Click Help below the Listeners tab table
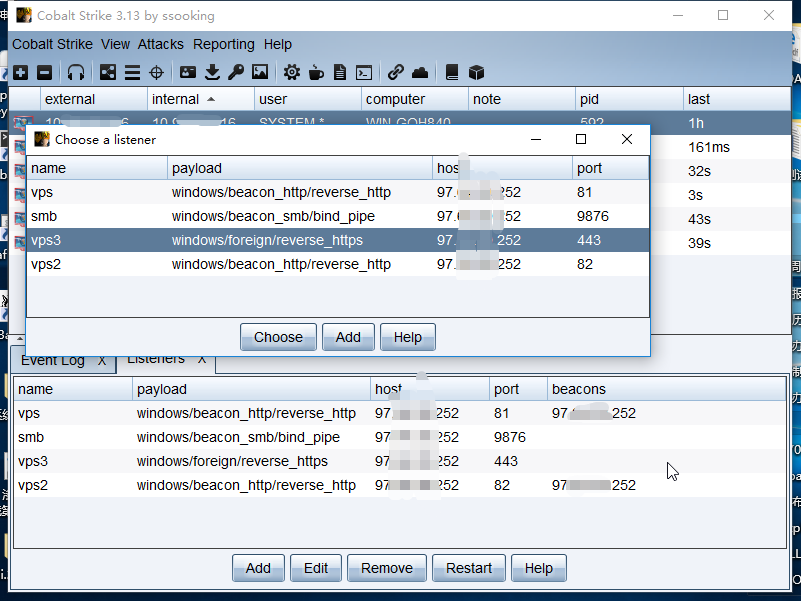801x601 pixels. tap(539, 568)
